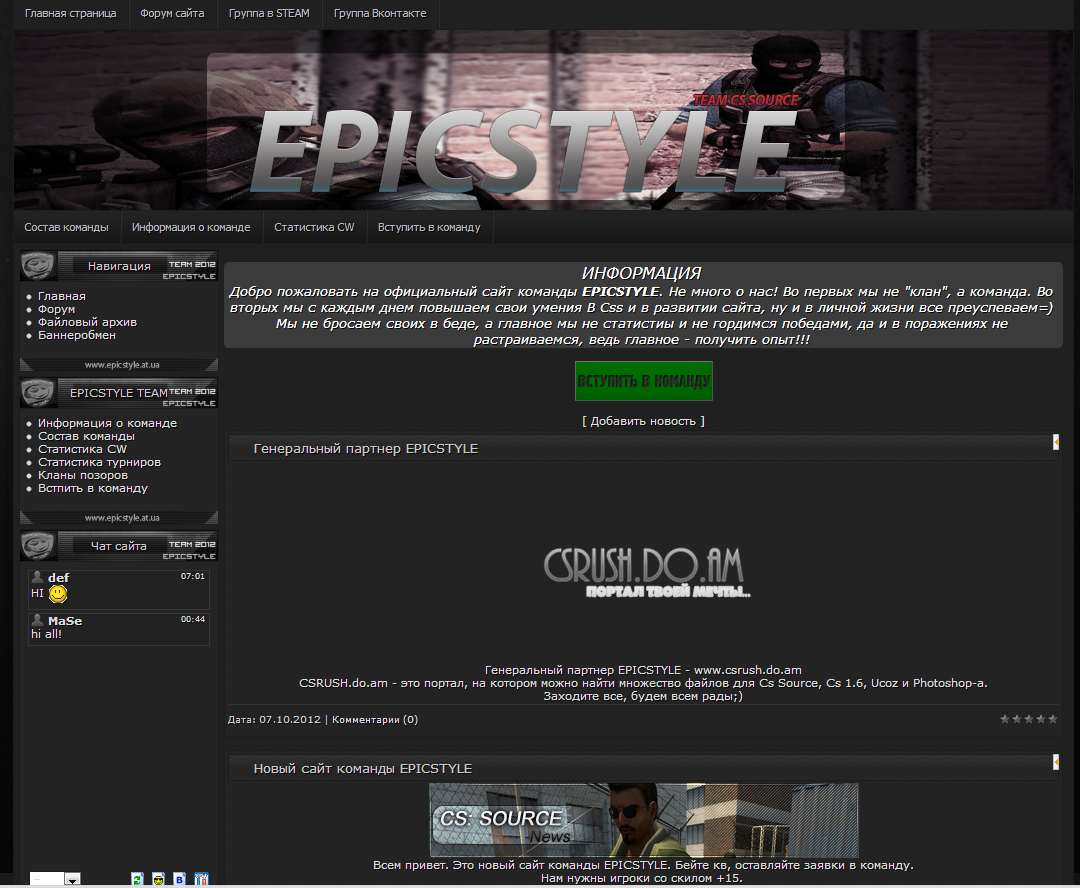Go to Форум in Навигация sidebar
This screenshot has height=888, width=1080.
[56, 309]
